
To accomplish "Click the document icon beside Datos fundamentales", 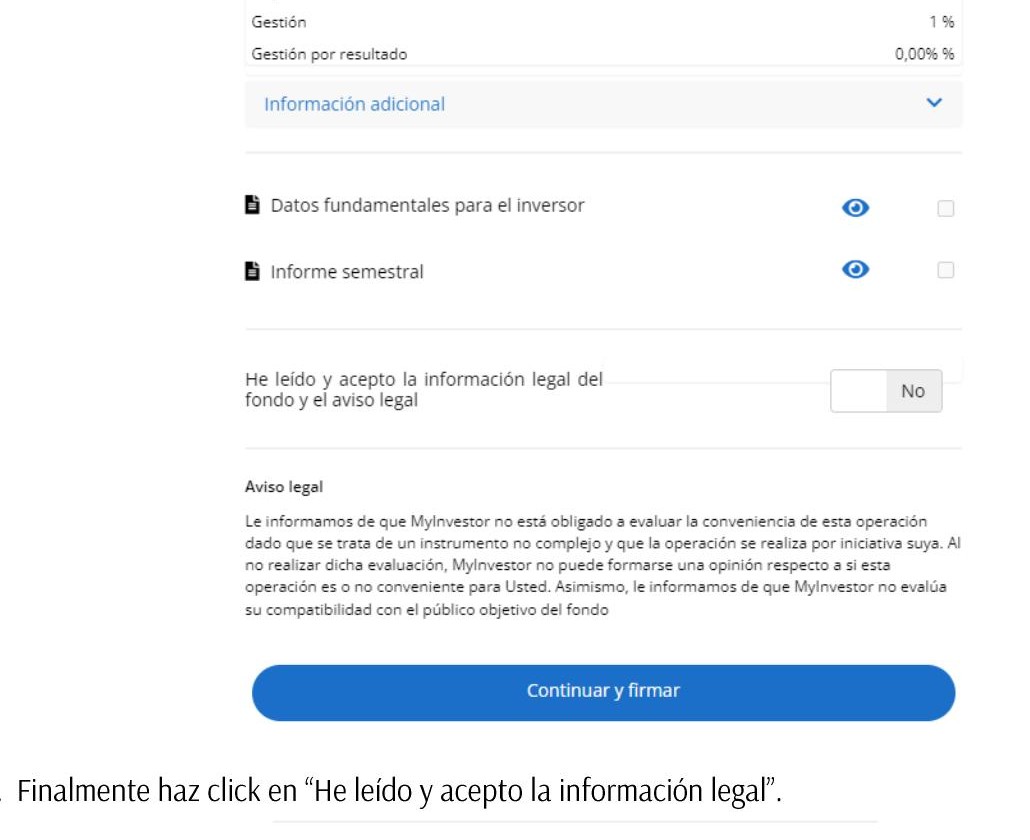I will point(252,206).
